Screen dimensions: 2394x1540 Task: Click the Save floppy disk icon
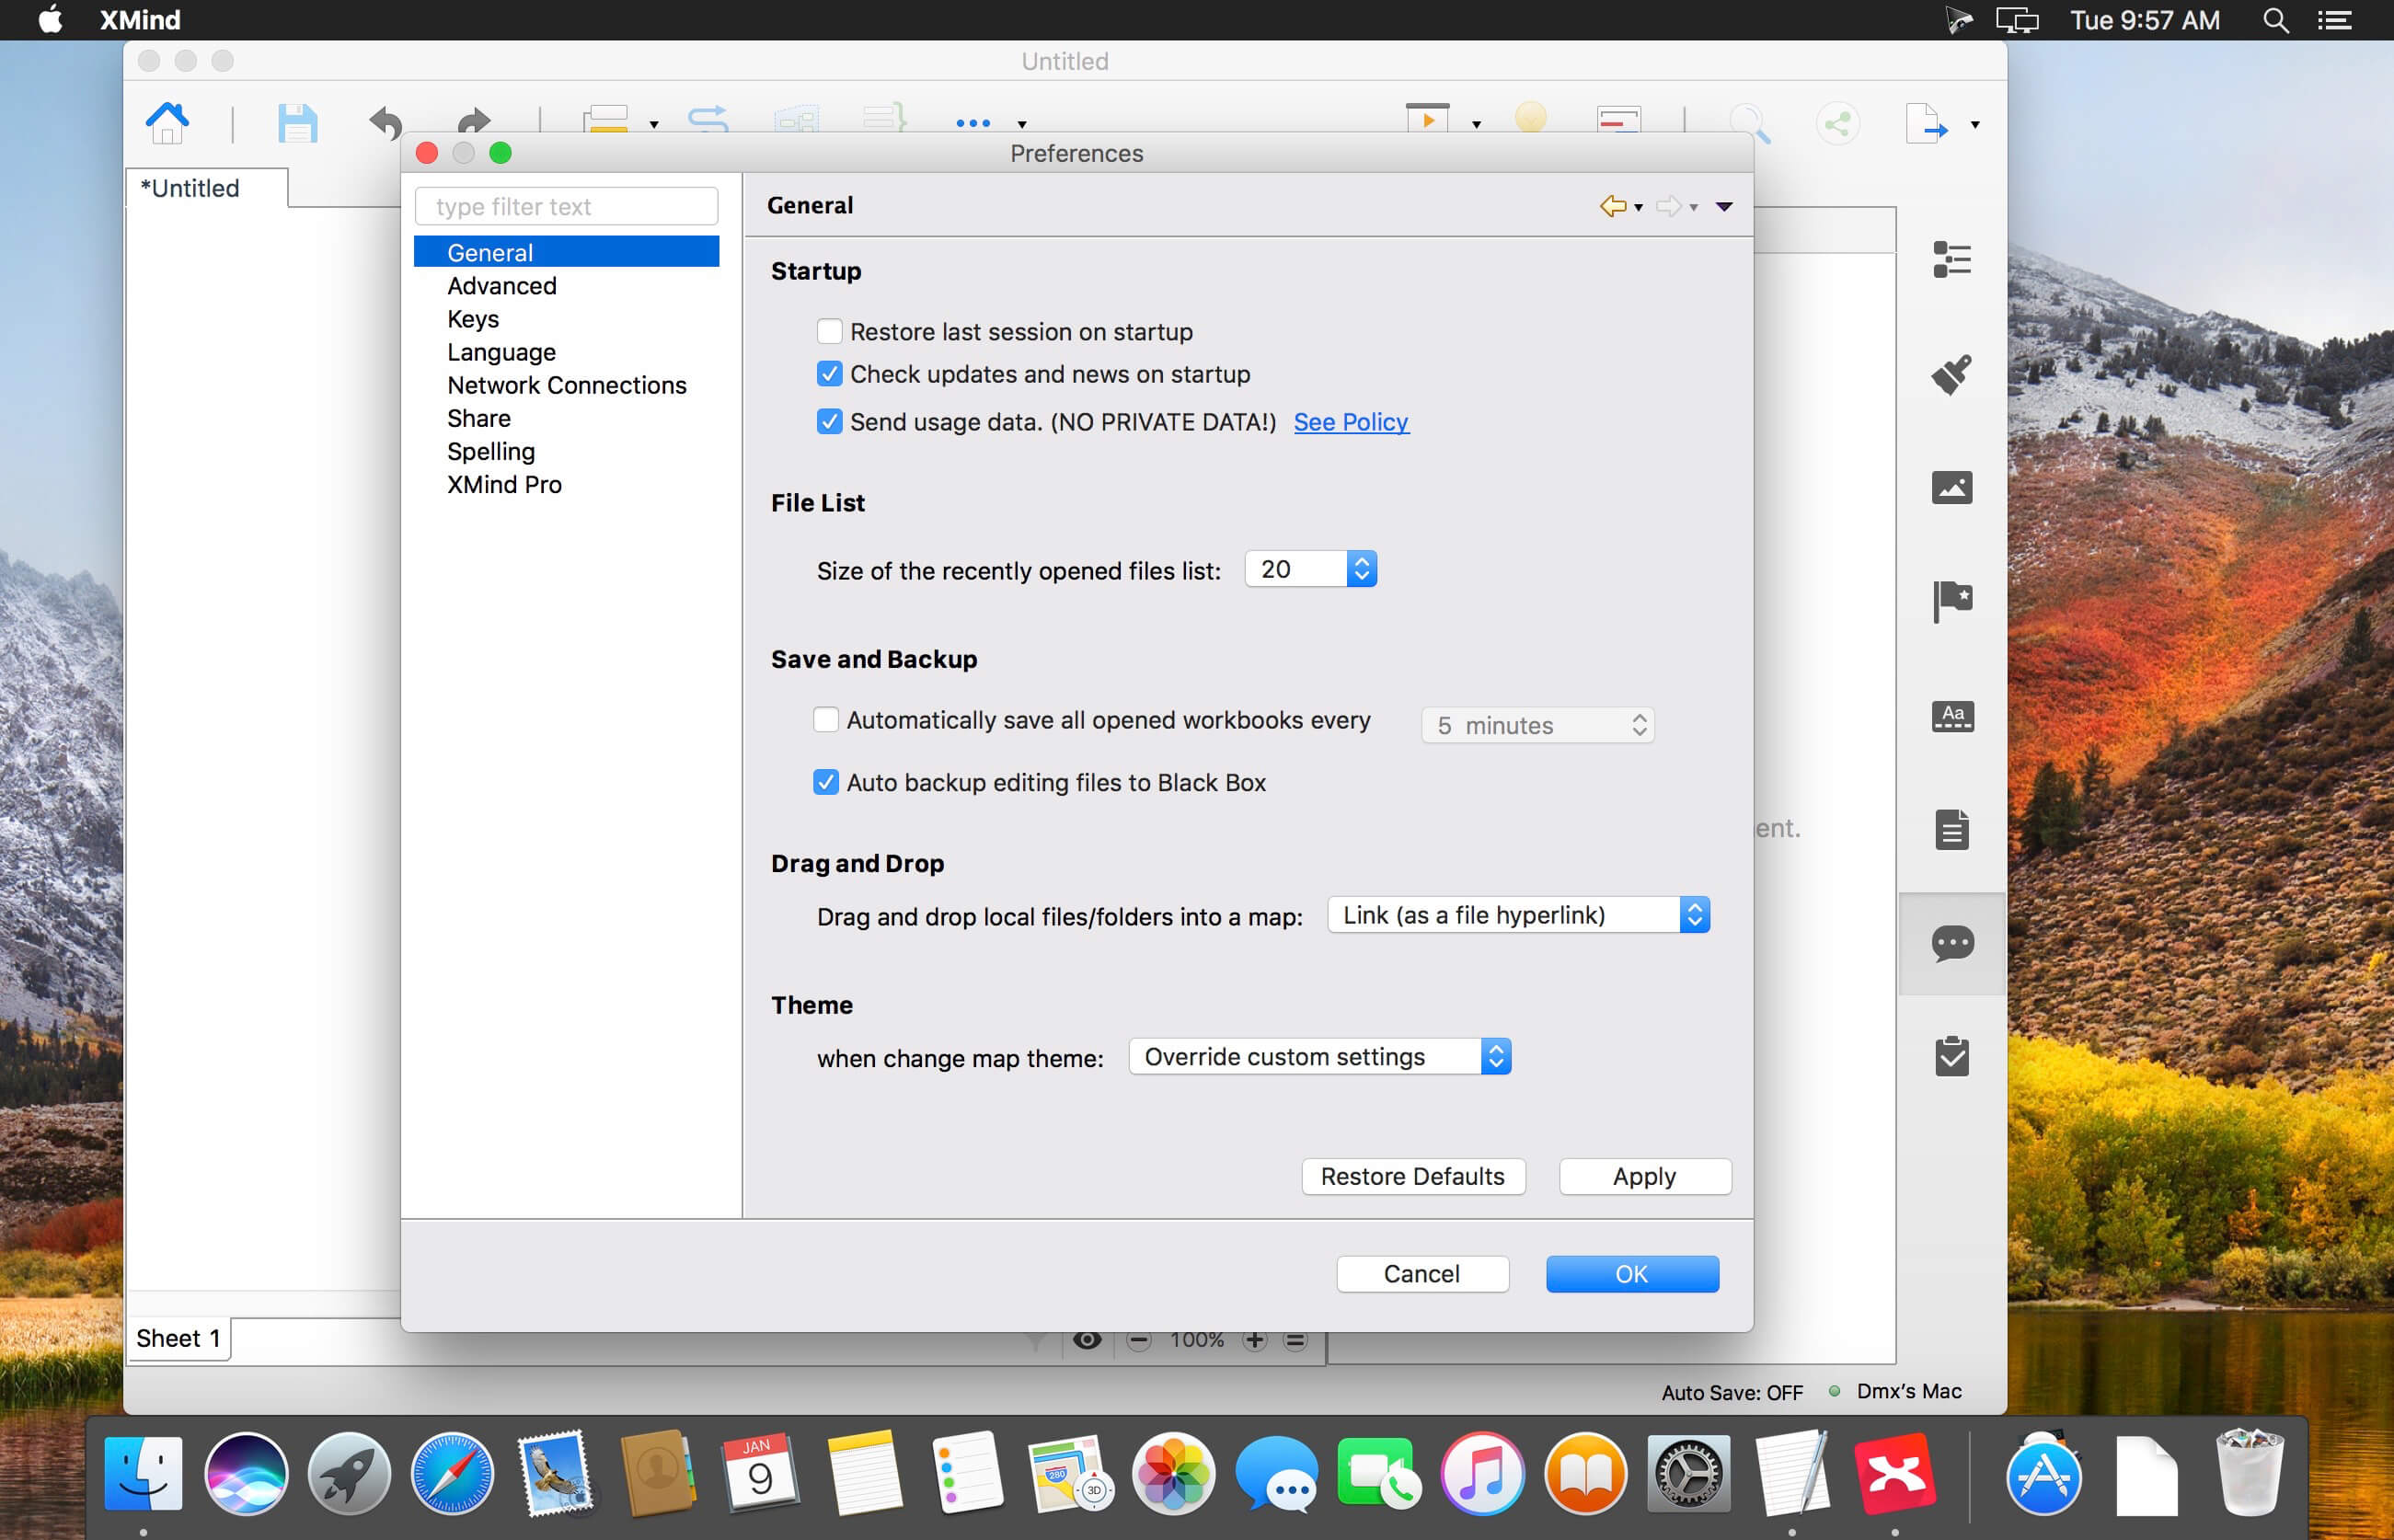[297, 123]
